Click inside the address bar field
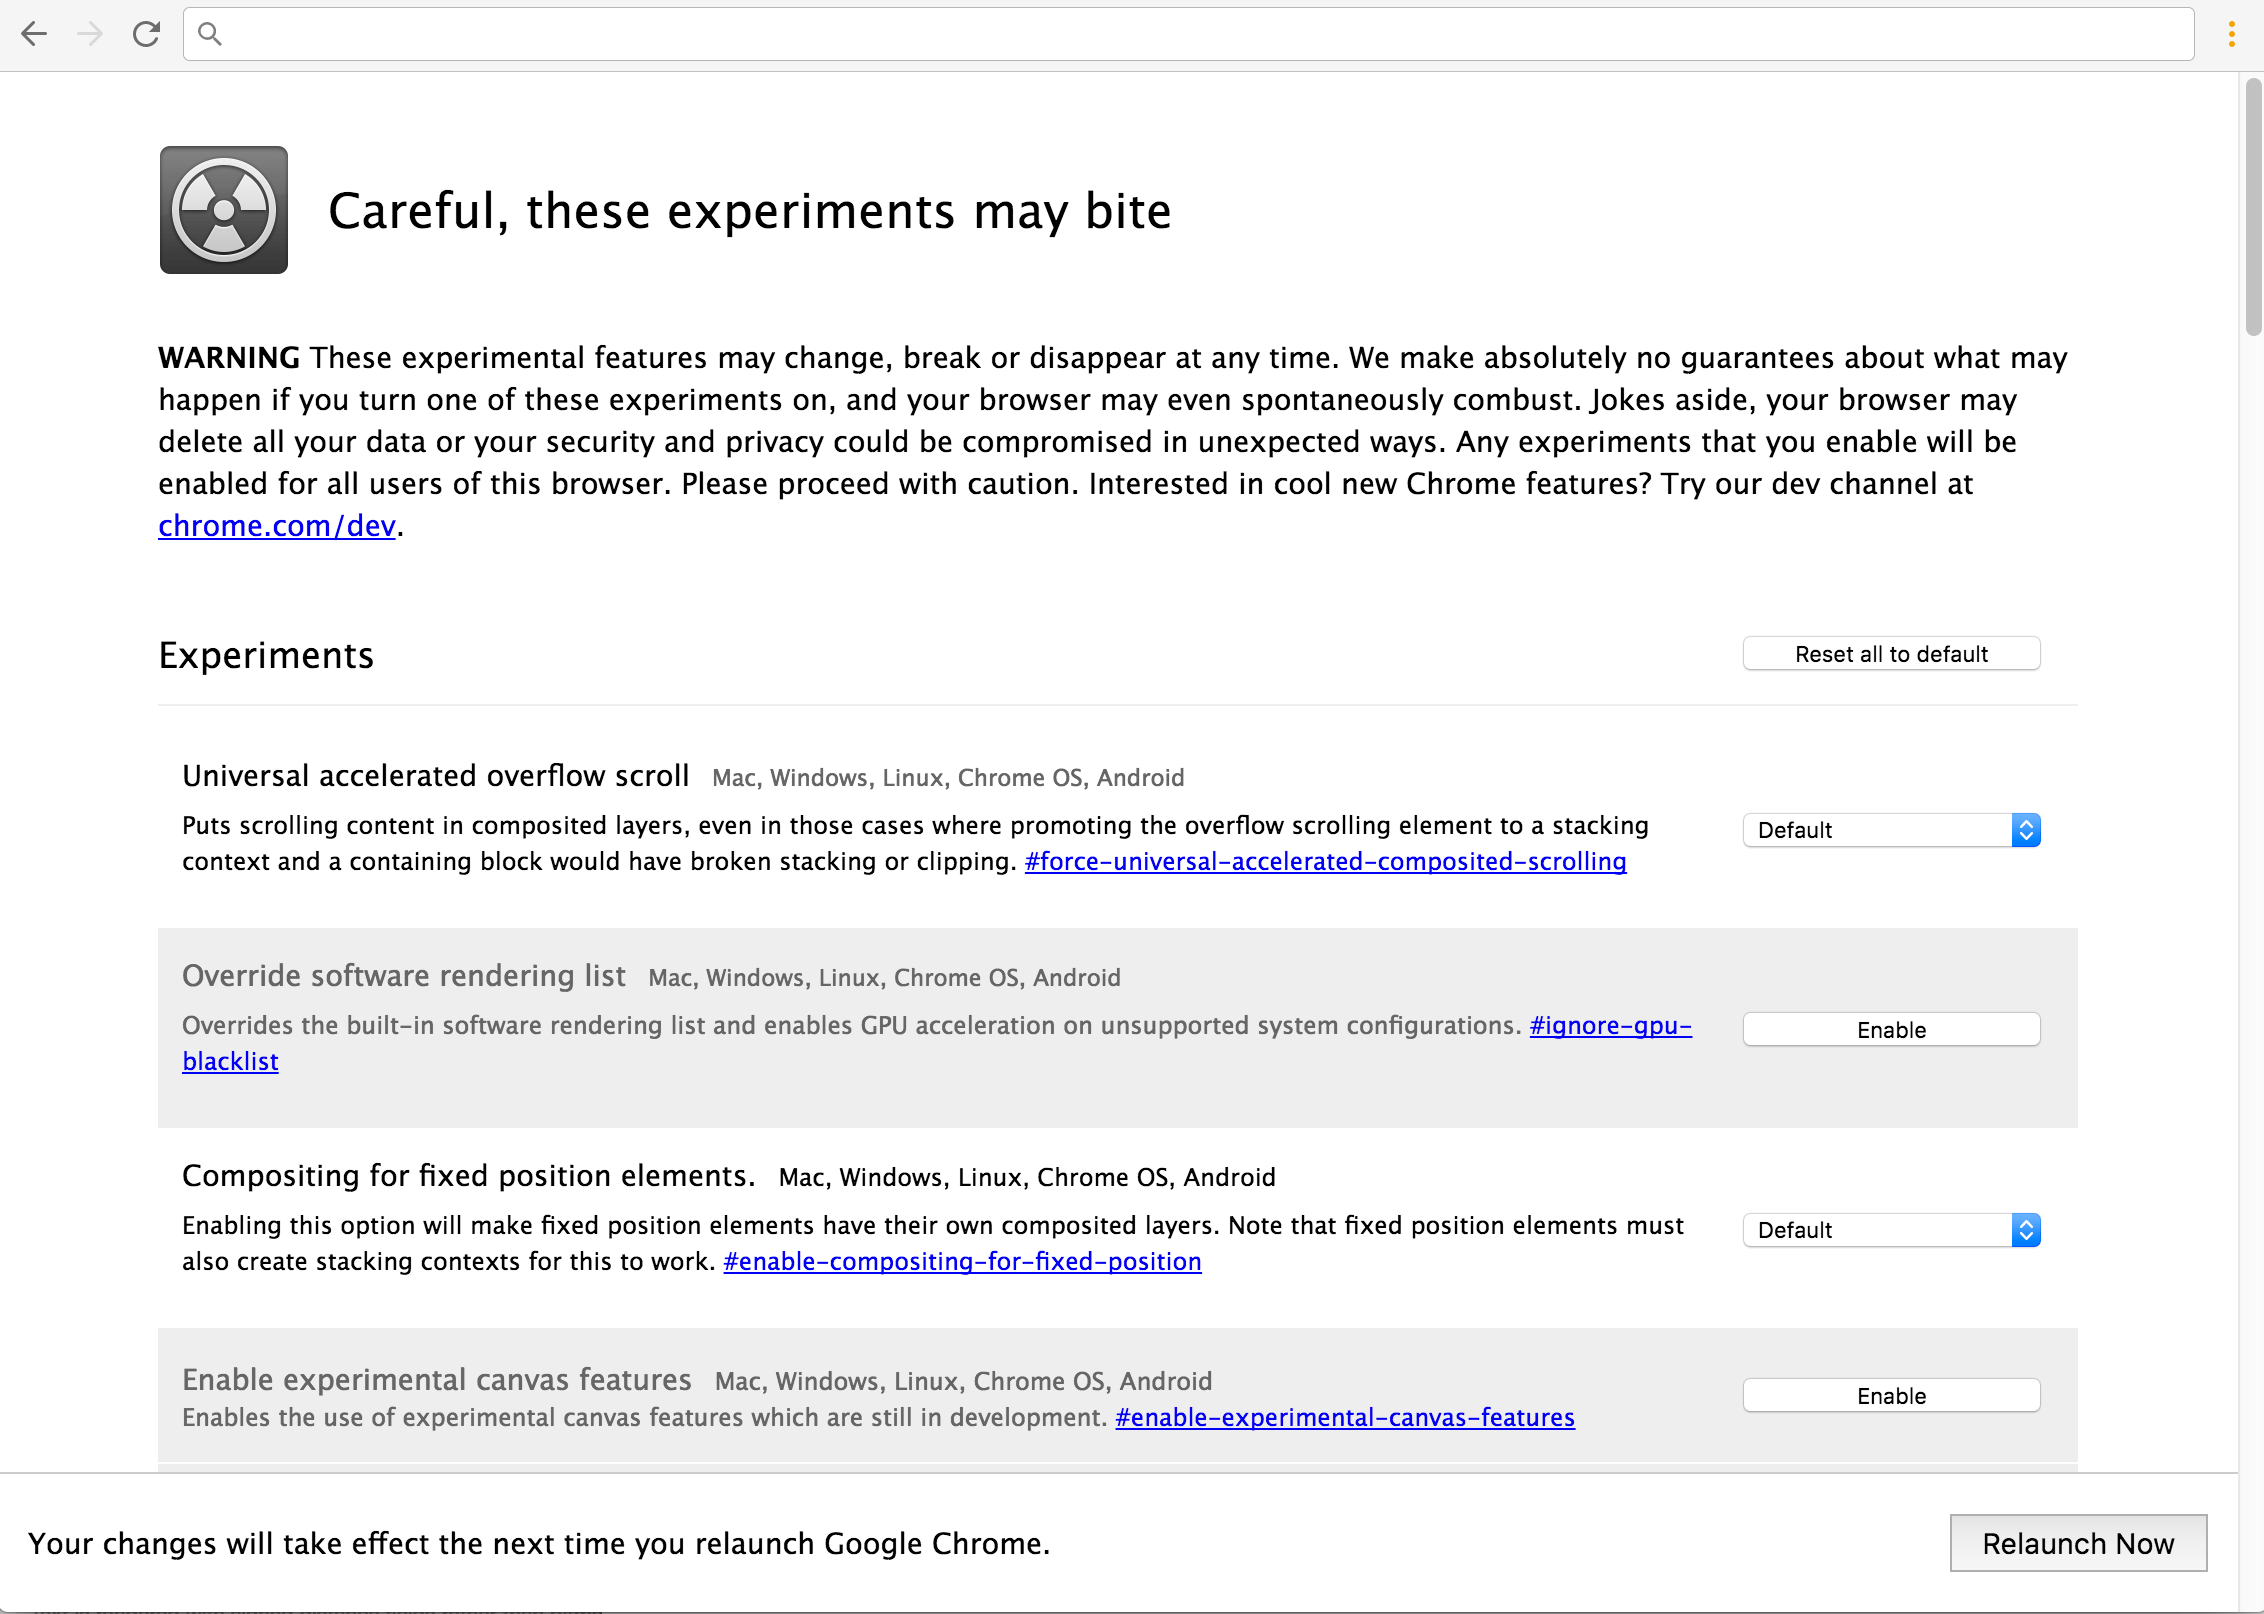The width and height of the screenshot is (2264, 1614). coord(1200,34)
